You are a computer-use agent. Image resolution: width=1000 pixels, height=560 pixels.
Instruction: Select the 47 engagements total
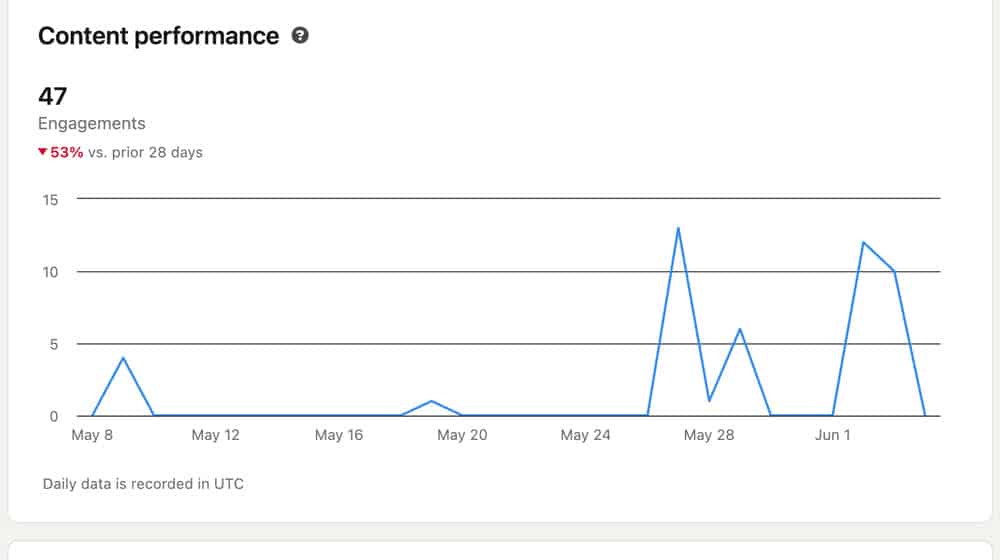click(52, 96)
